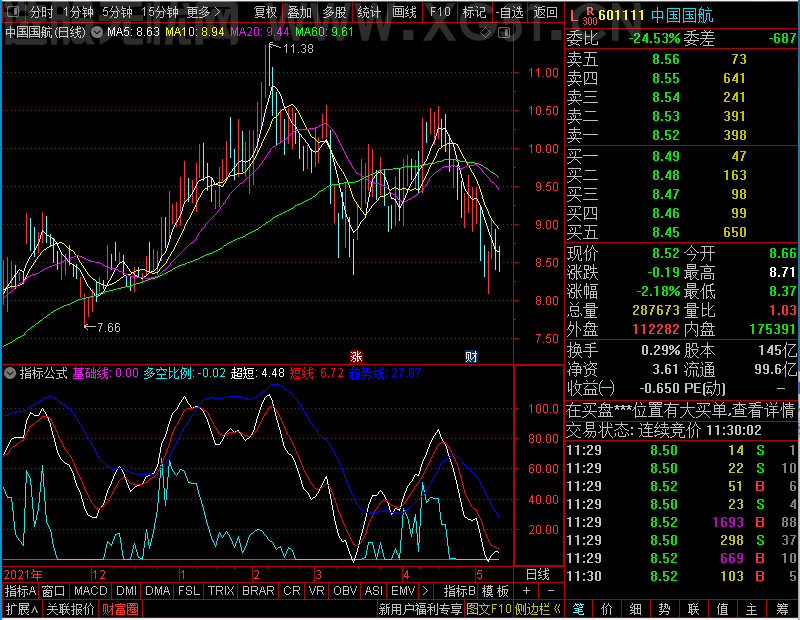Activate the 画线 drawing tool

tap(404, 12)
